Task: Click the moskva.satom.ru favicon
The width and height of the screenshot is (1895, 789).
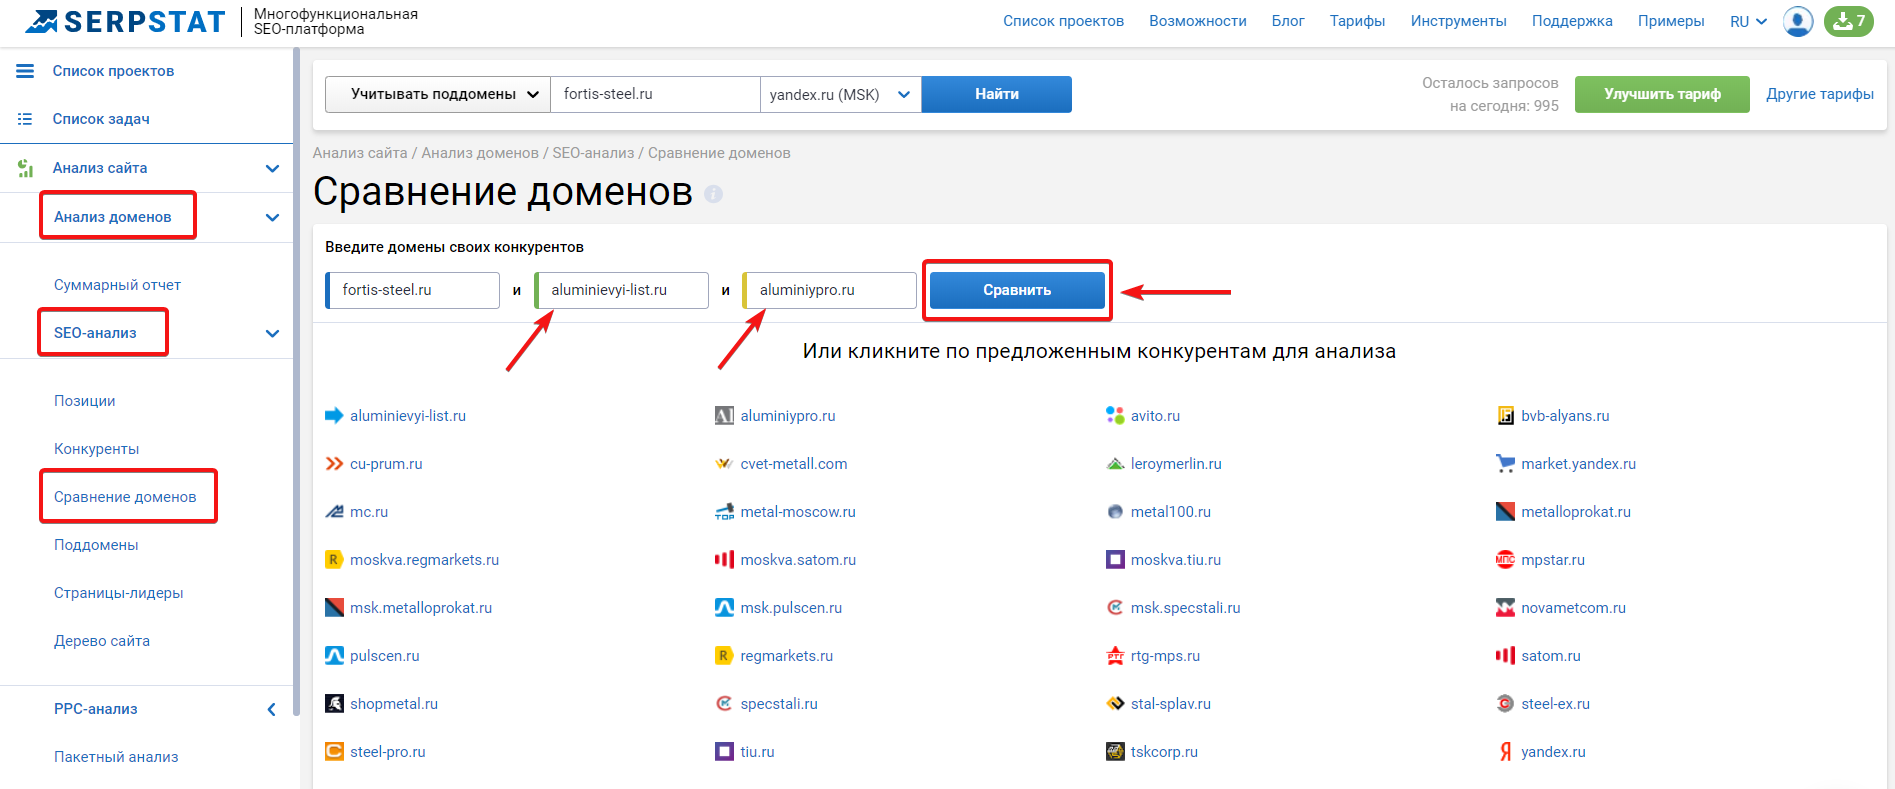Action: point(725,559)
